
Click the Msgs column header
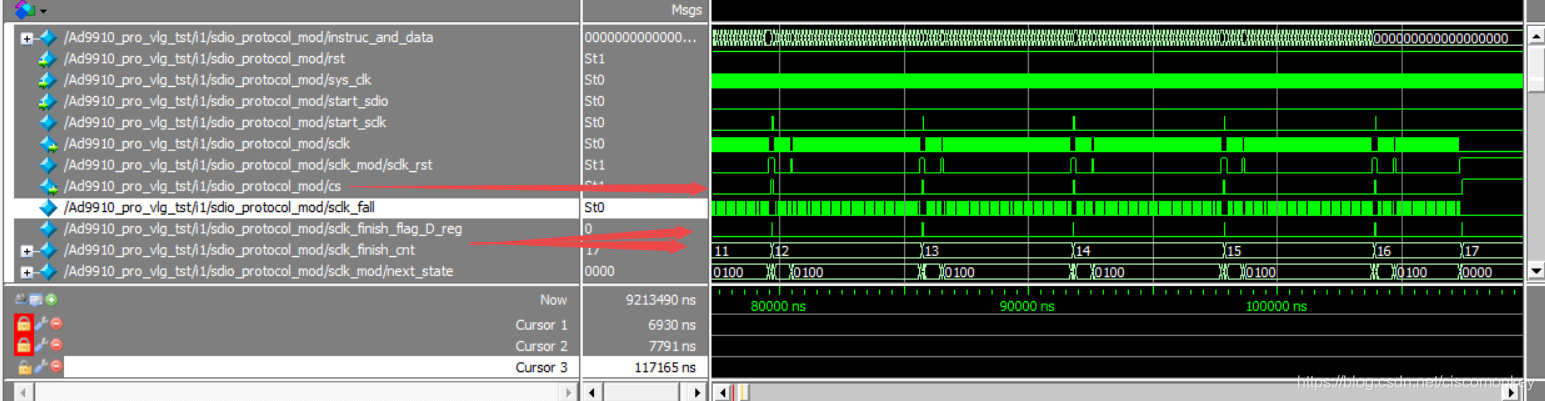[687, 9]
